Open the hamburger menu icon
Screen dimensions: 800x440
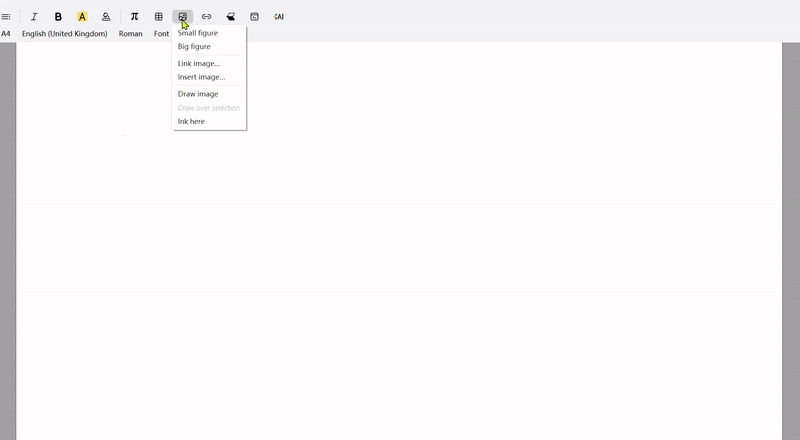(6, 17)
